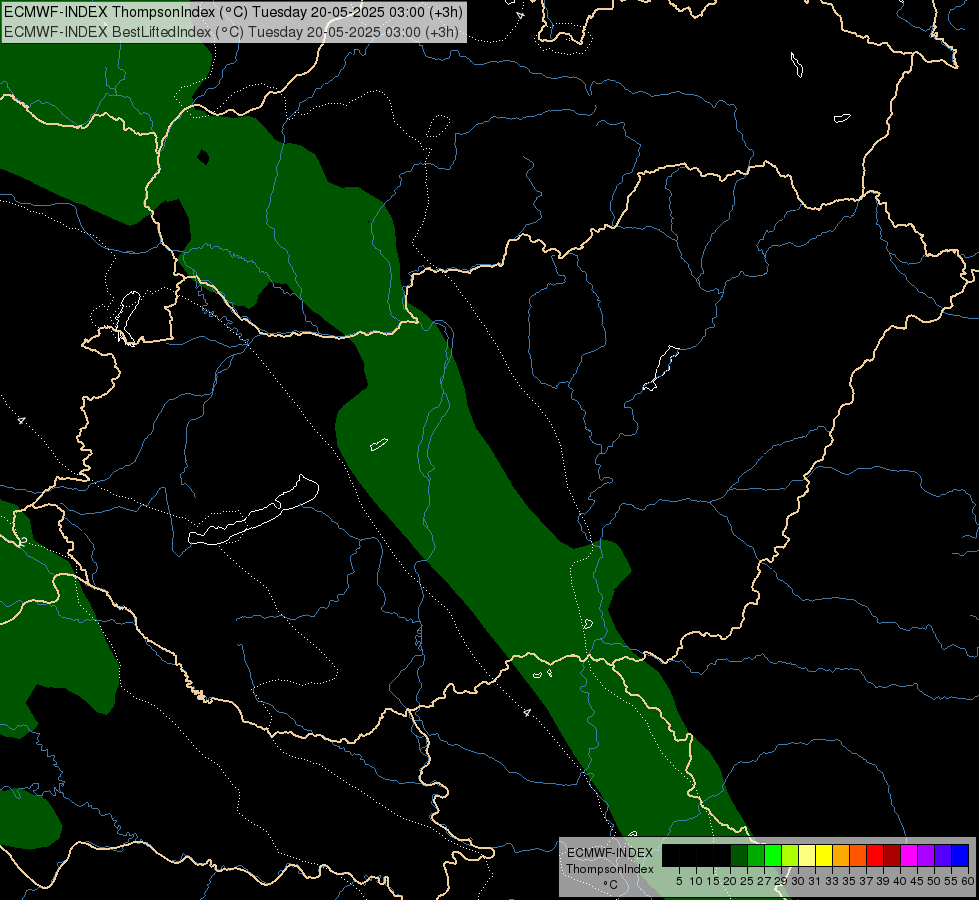Pick the bright green 27–29 legend swatch
Screen dimensions: 979x900
tap(773, 855)
